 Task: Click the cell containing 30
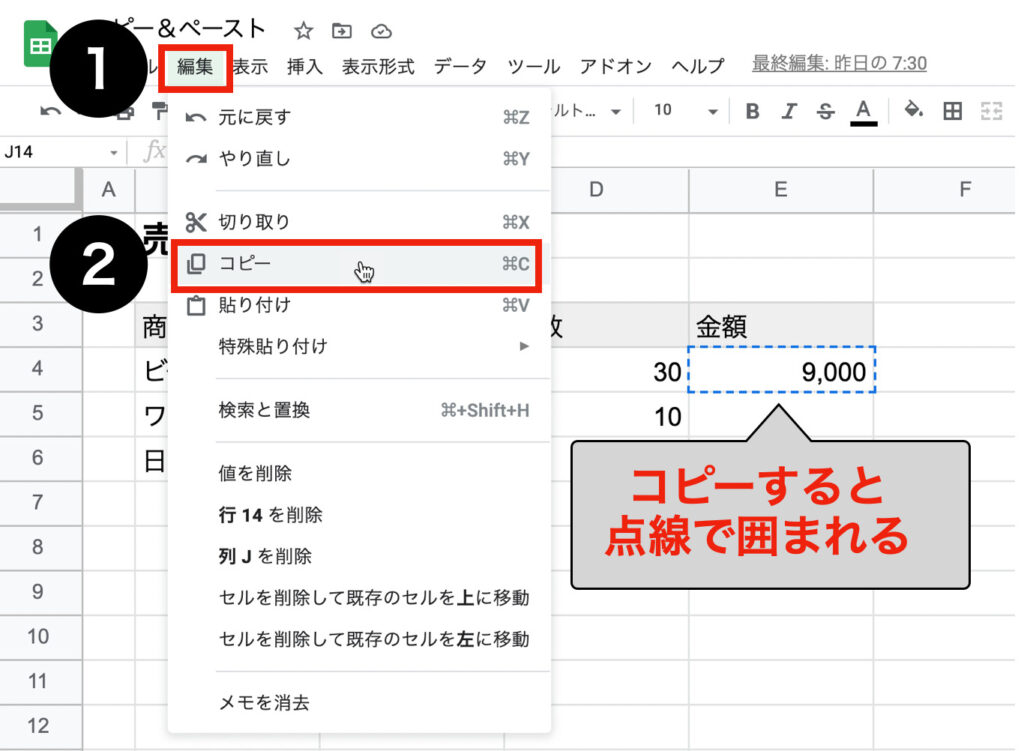(620, 371)
